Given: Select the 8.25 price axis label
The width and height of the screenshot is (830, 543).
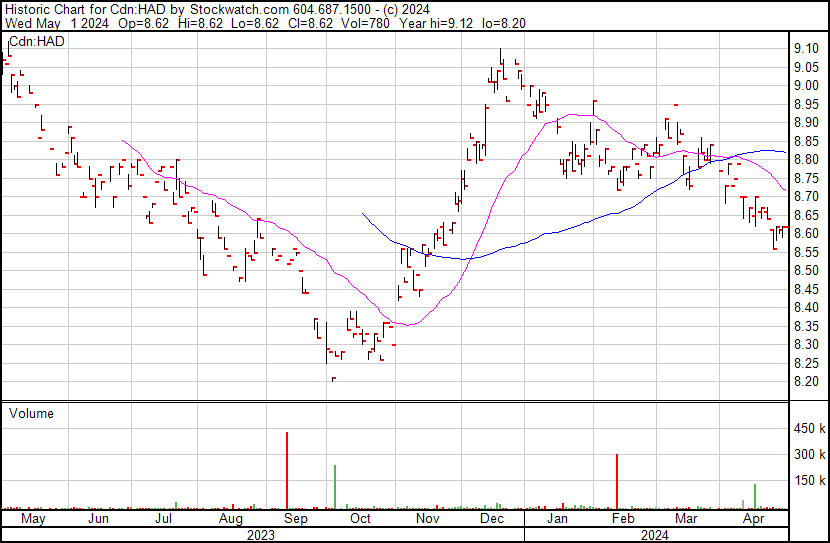Looking at the screenshot, I should [x=806, y=364].
